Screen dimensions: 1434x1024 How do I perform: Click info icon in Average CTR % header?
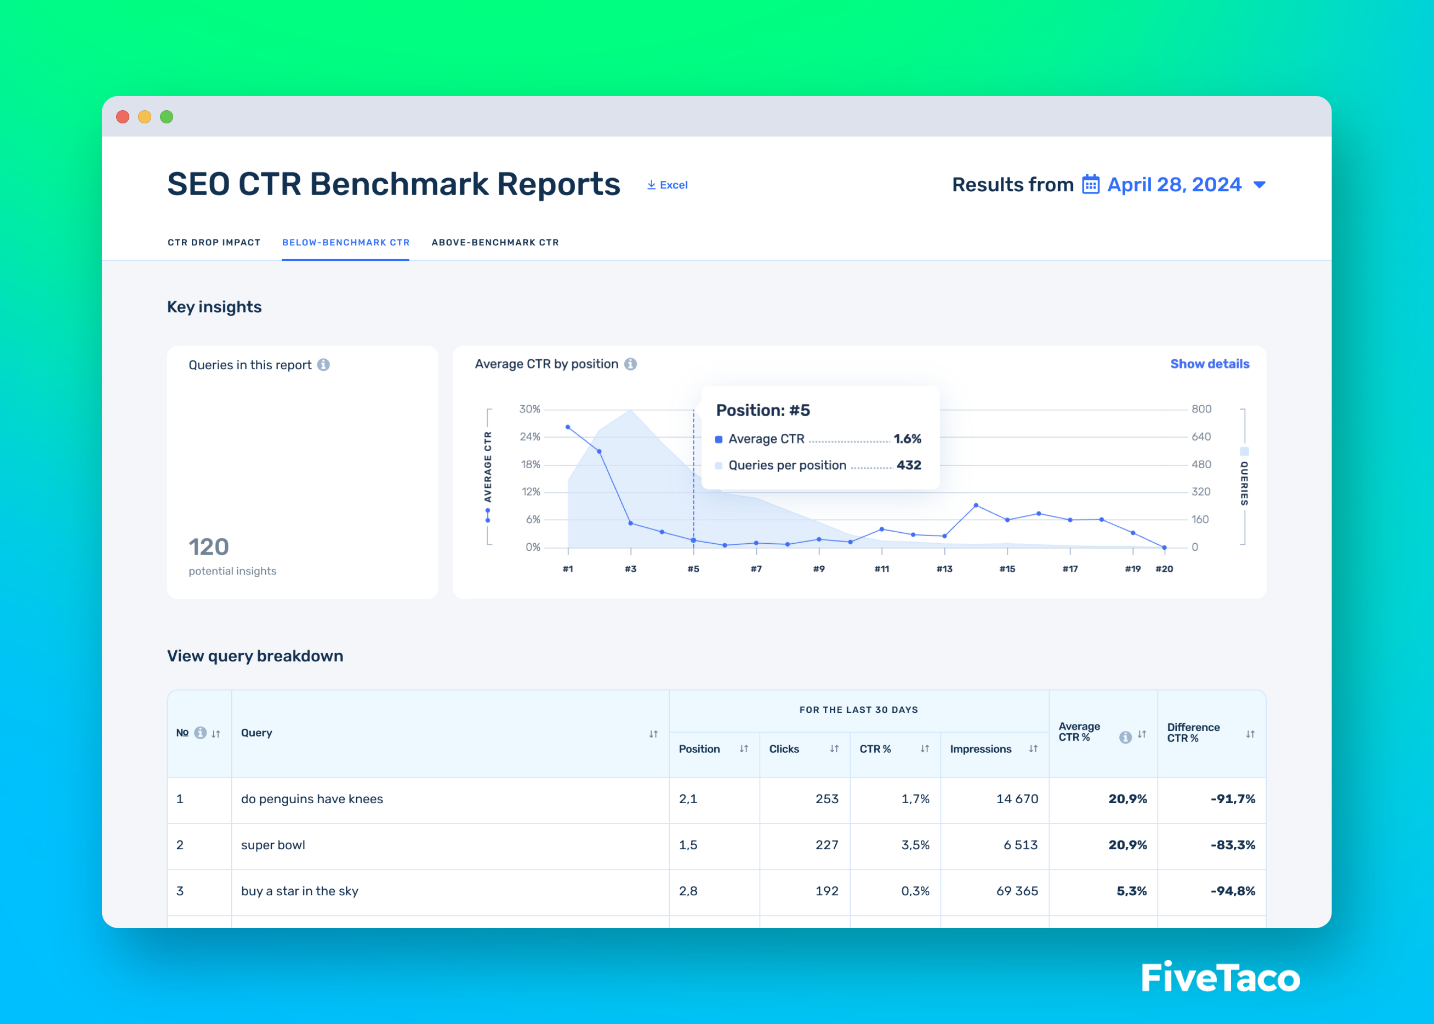1125,737
